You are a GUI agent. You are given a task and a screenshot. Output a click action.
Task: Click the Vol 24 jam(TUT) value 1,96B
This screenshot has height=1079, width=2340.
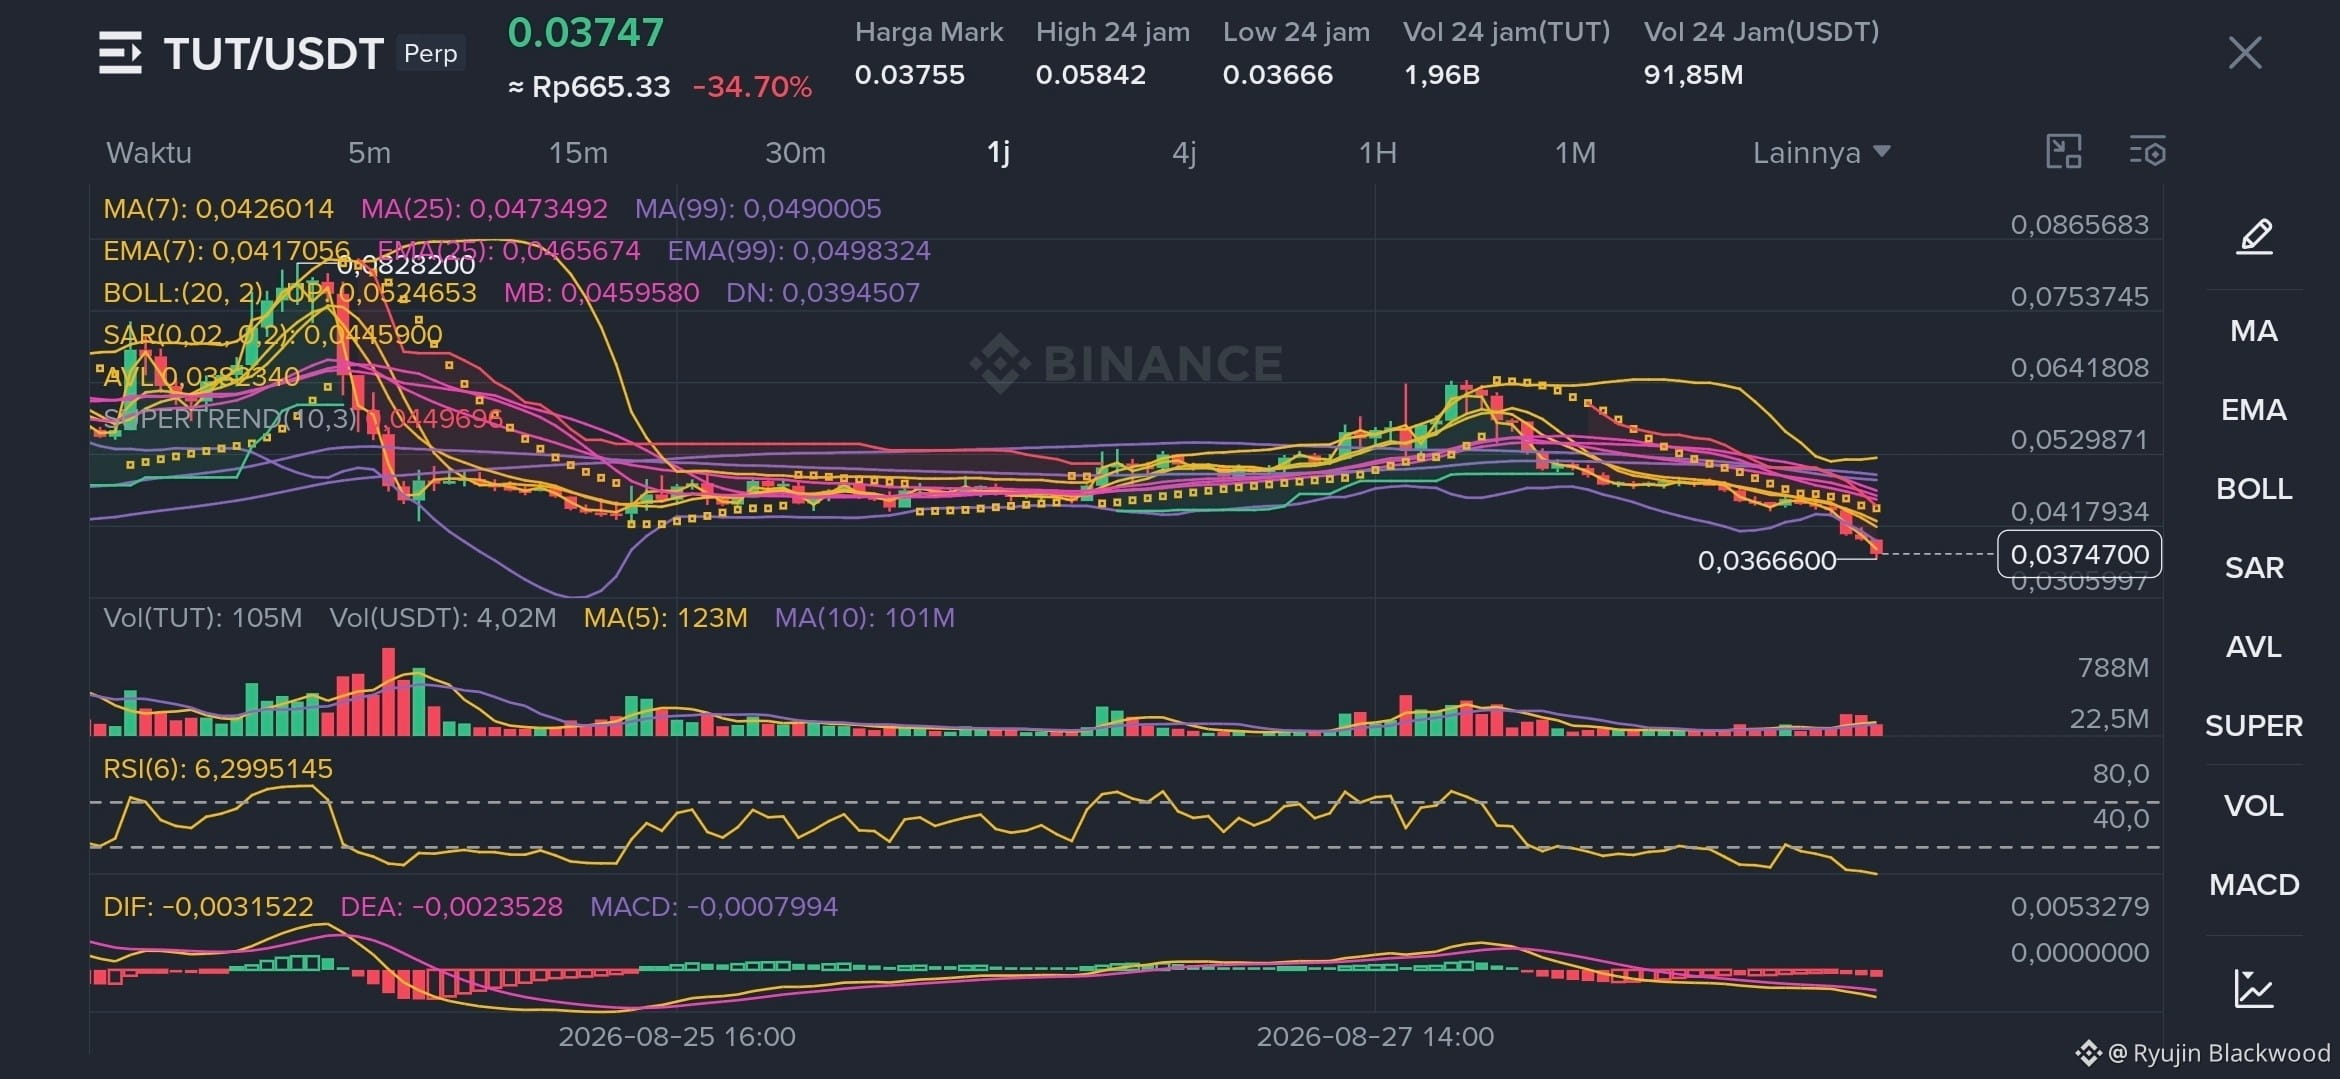(1441, 75)
